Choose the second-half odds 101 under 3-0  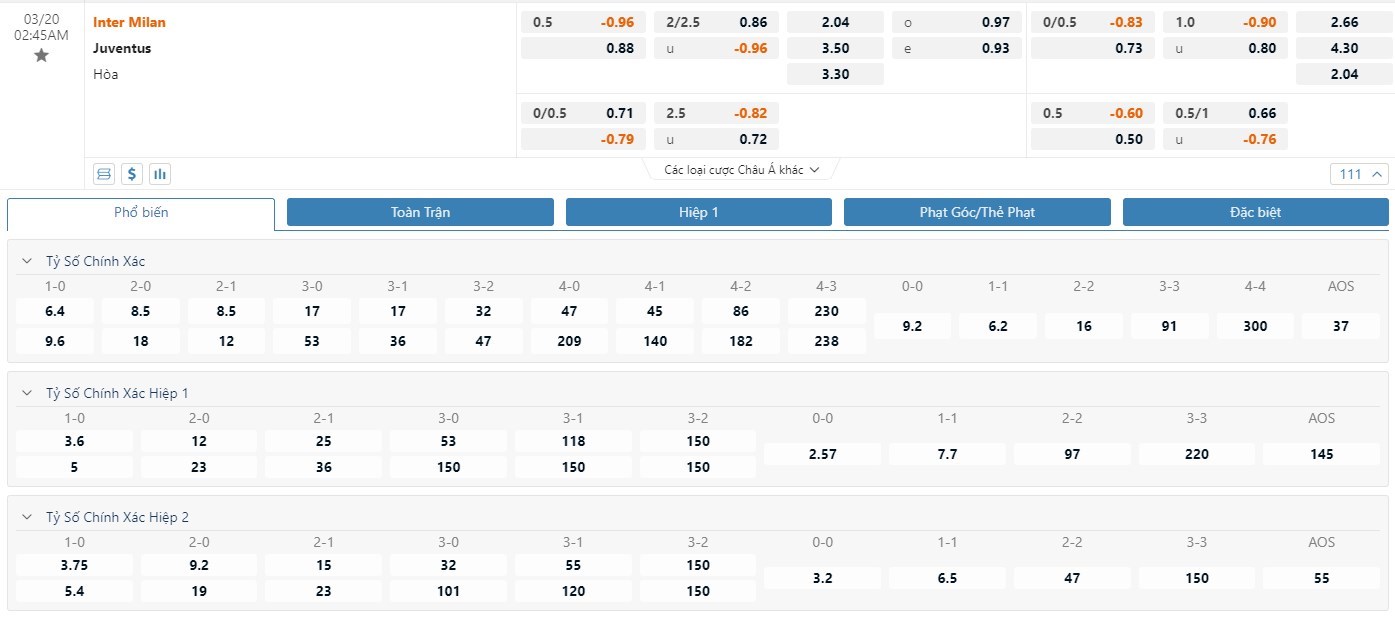point(449,591)
